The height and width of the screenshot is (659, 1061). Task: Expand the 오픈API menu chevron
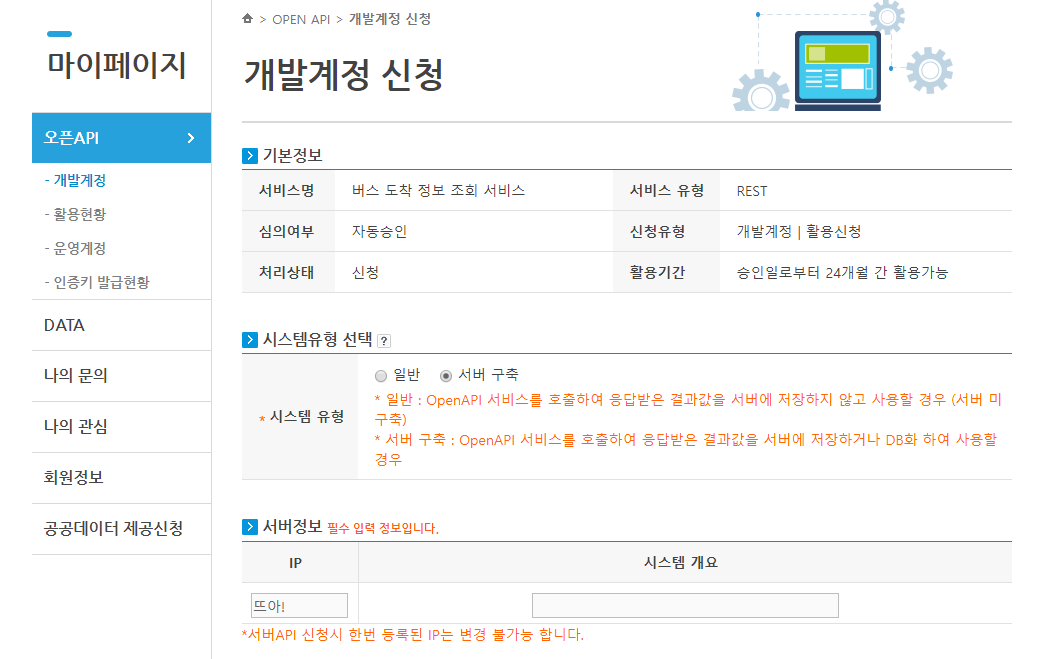click(191, 138)
